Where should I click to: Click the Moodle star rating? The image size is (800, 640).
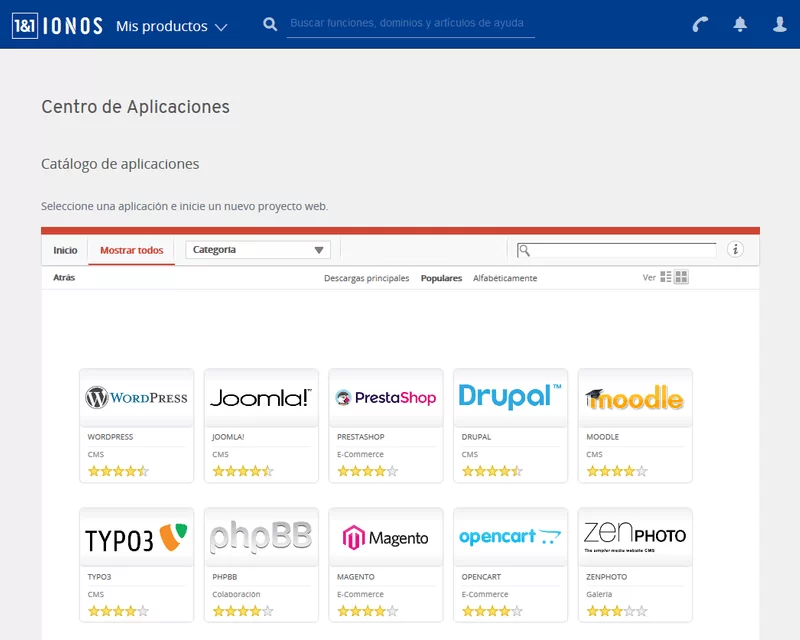(x=617, y=471)
